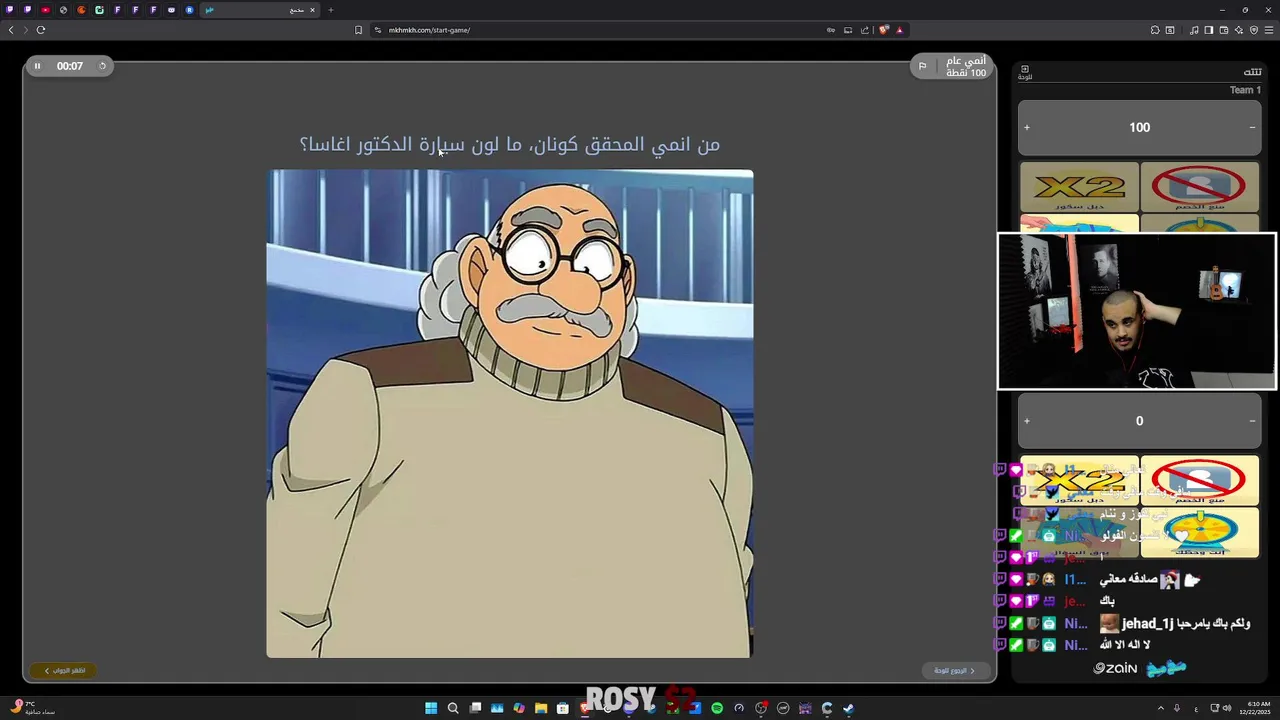Click the bookmark icon near address bar
This screenshot has width=1280, height=720.
[358, 30]
